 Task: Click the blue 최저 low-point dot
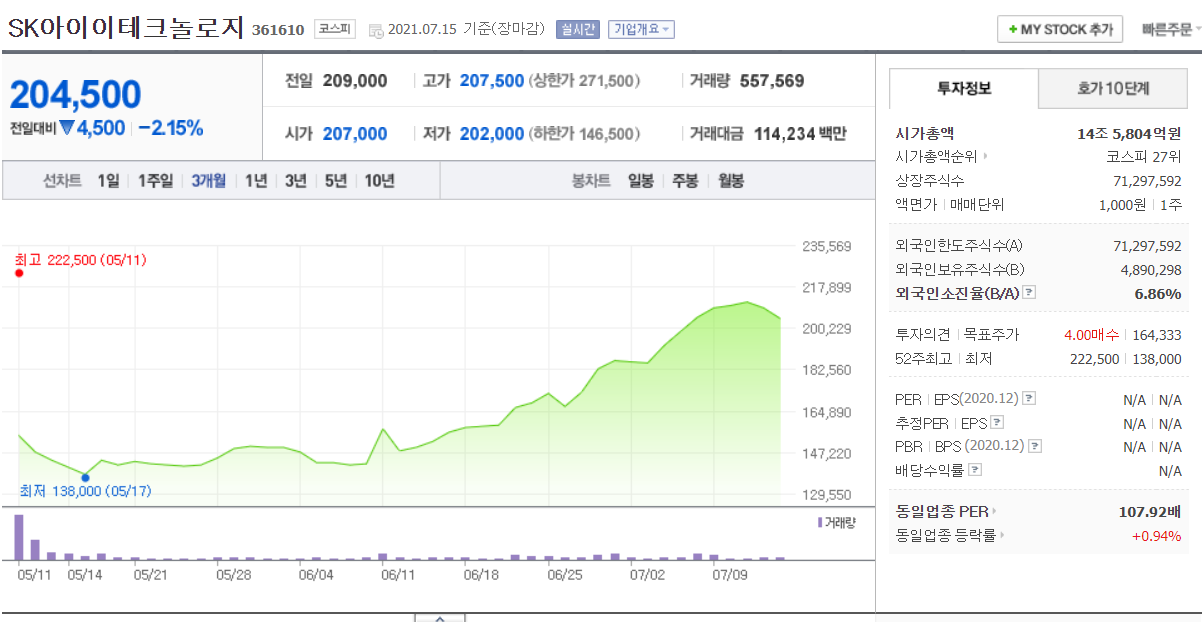(x=85, y=477)
